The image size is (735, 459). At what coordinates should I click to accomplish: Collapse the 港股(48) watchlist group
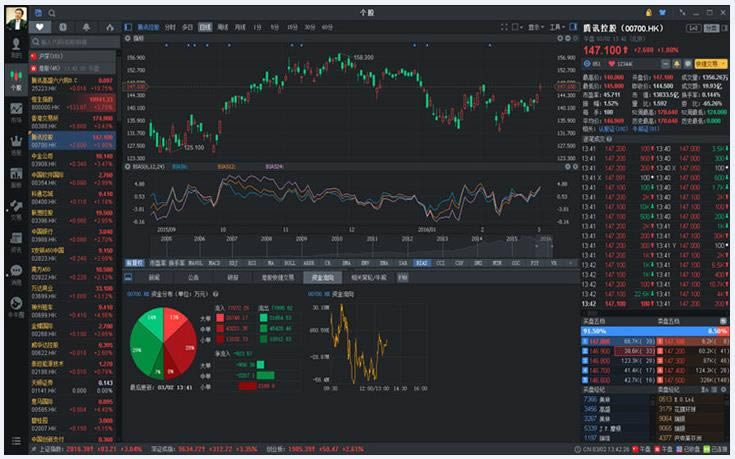pos(73,68)
